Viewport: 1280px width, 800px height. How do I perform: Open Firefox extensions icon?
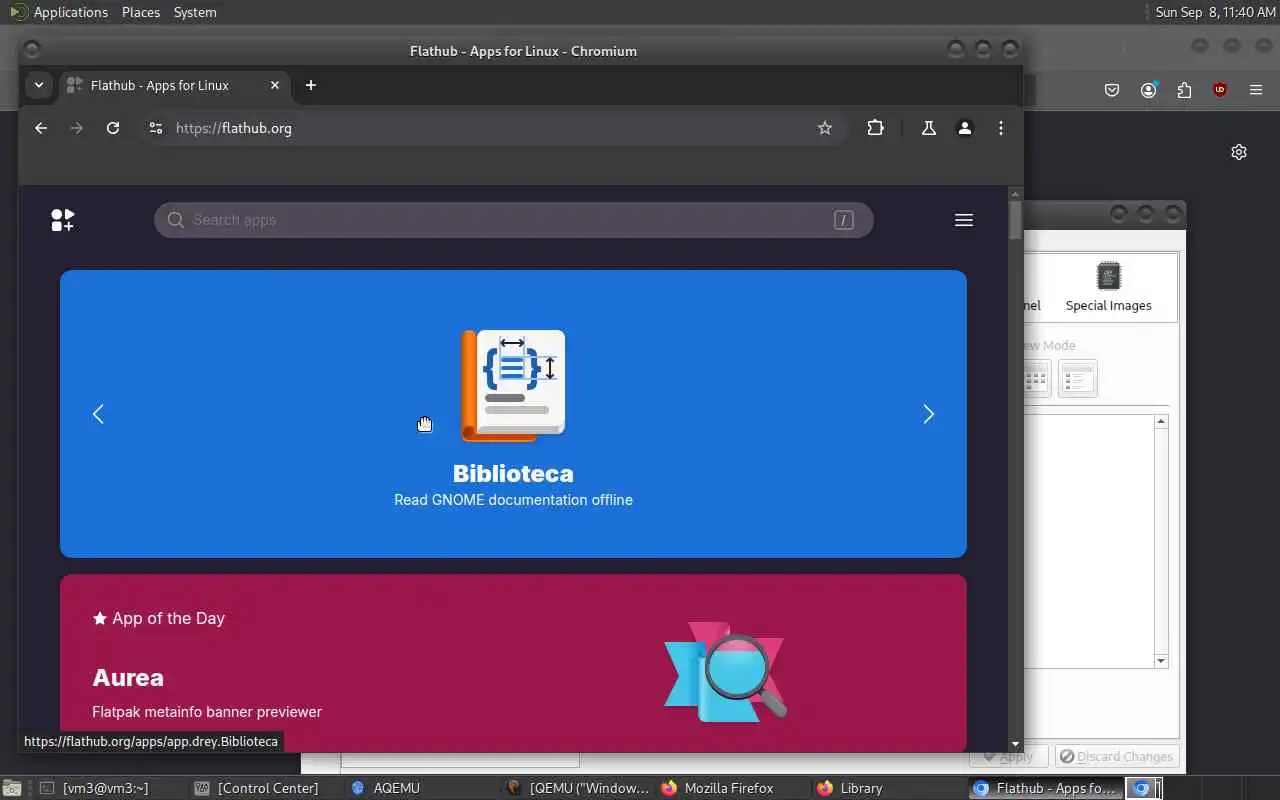pyautogui.click(x=1184, y=90)
